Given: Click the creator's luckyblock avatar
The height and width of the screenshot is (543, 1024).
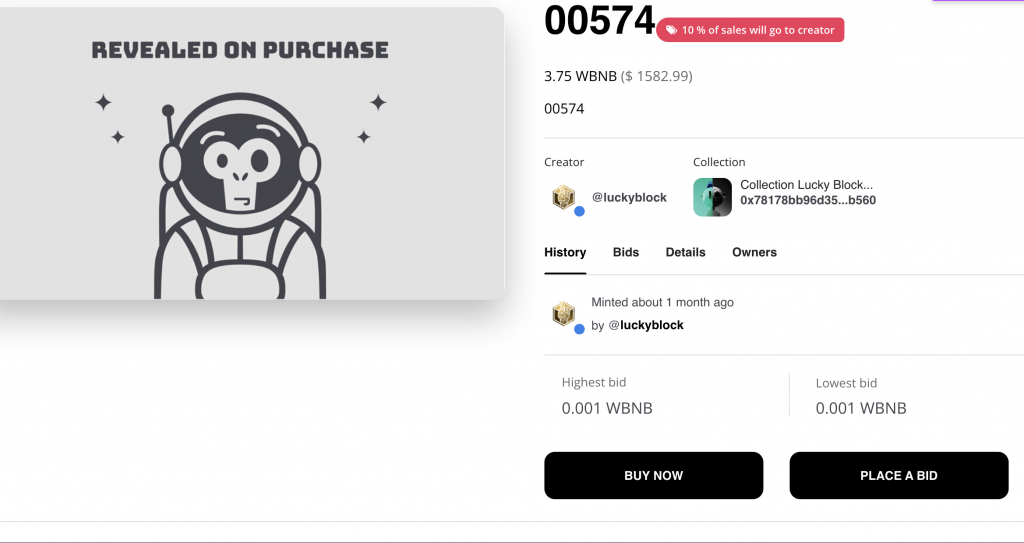Looking at the screenshot, I should [564, 197].
